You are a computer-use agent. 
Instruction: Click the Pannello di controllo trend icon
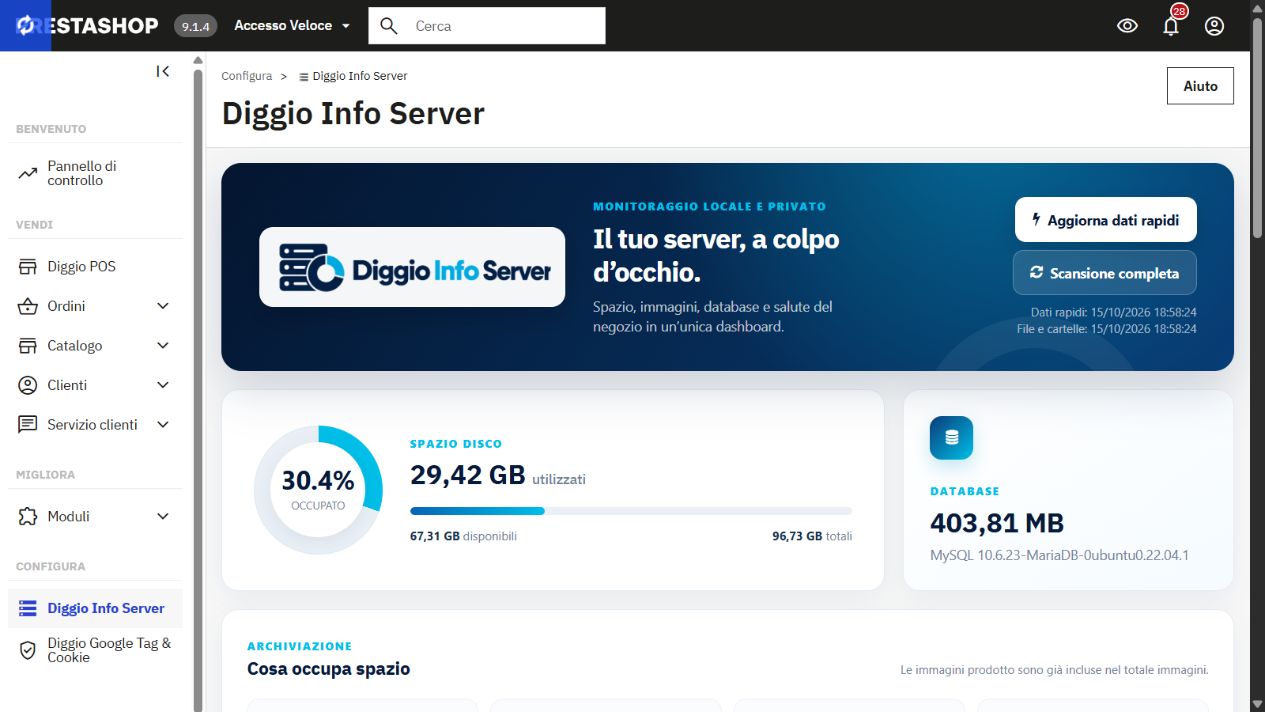click(x=28, y=173)
